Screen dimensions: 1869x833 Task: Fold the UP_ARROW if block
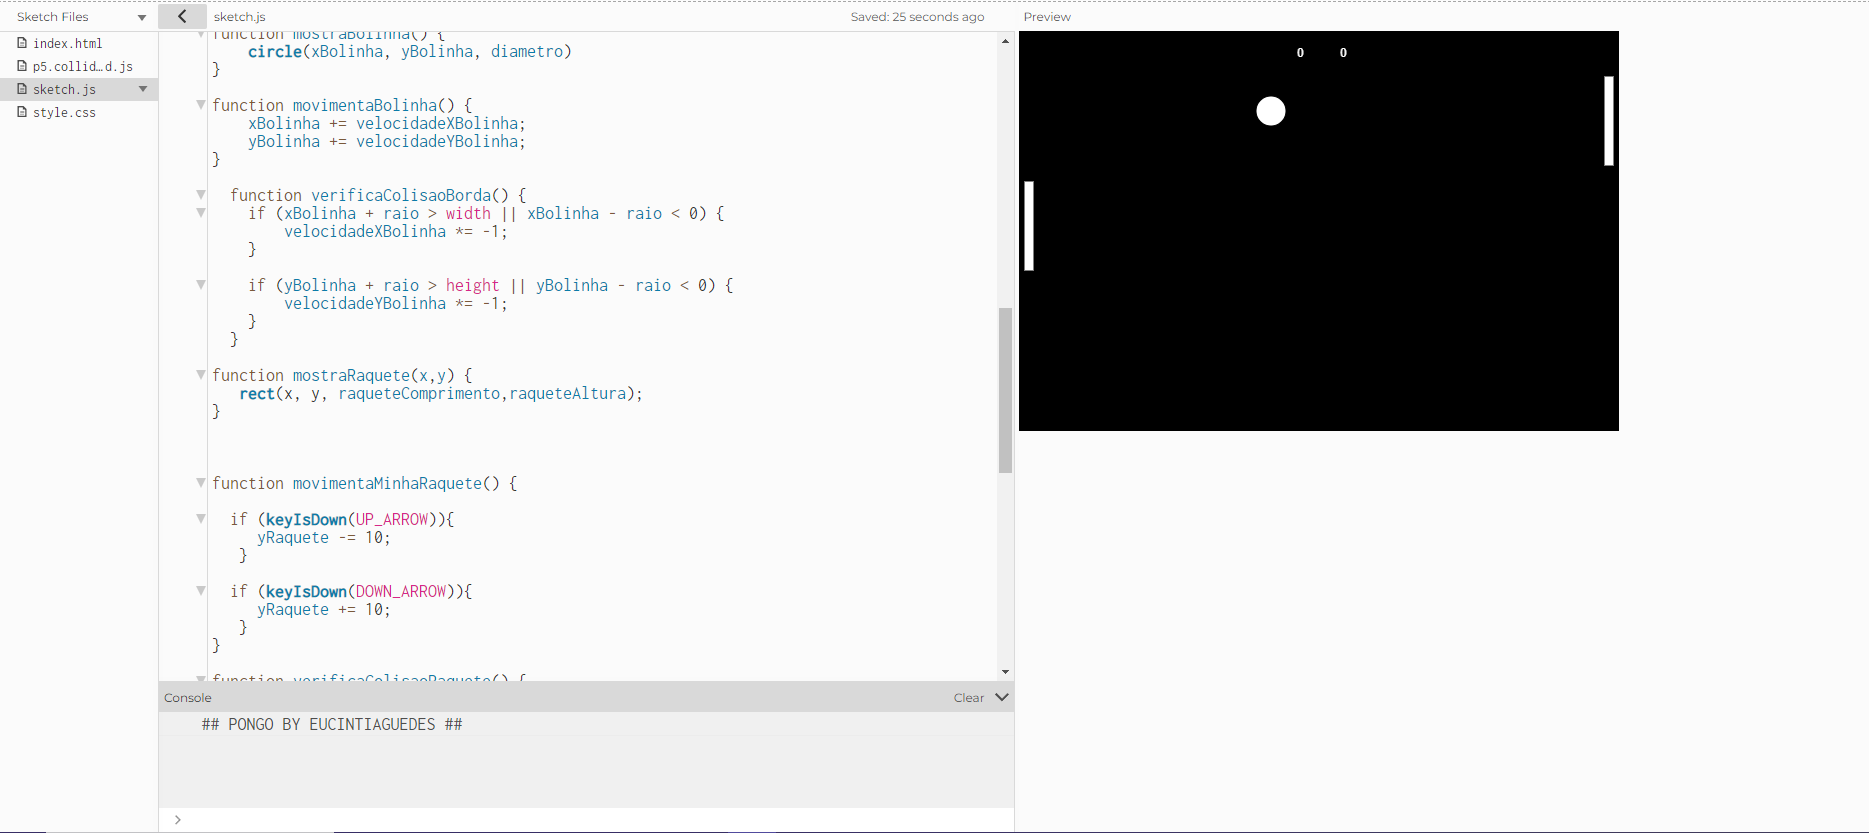201,519
